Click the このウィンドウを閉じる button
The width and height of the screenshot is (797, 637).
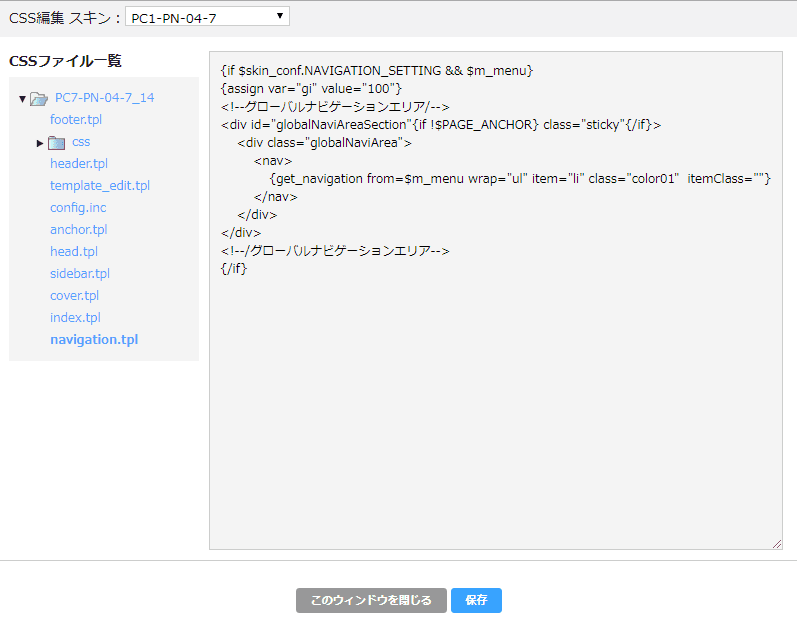pyautogui.click(x=371, y=600)
